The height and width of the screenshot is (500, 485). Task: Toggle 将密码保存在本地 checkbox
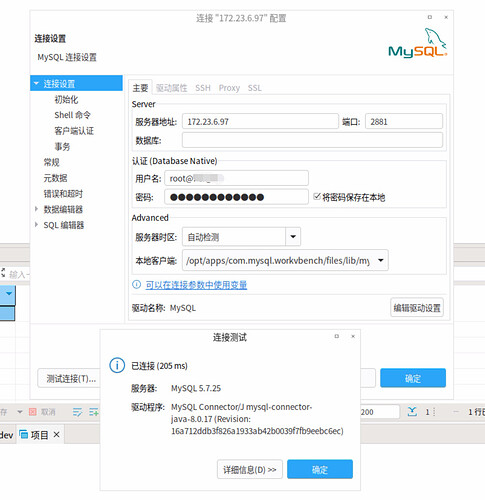point(317,196)
